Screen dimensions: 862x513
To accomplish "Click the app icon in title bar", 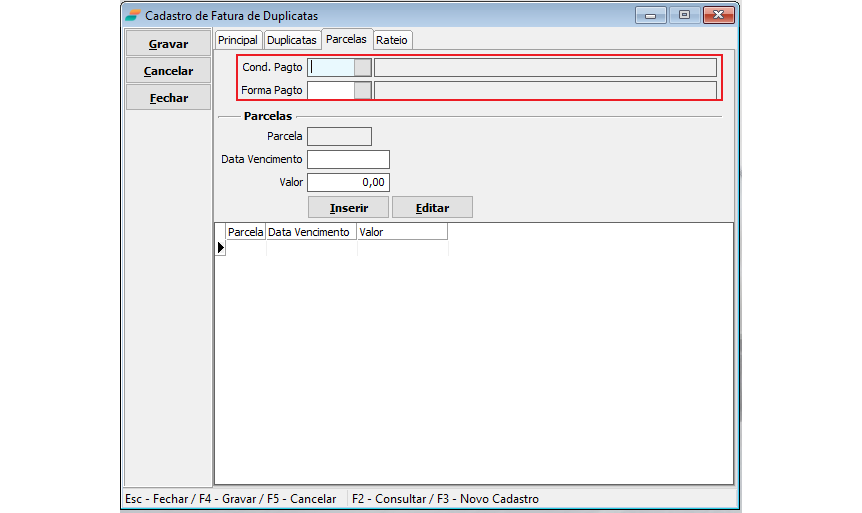I will click(132, 16).
